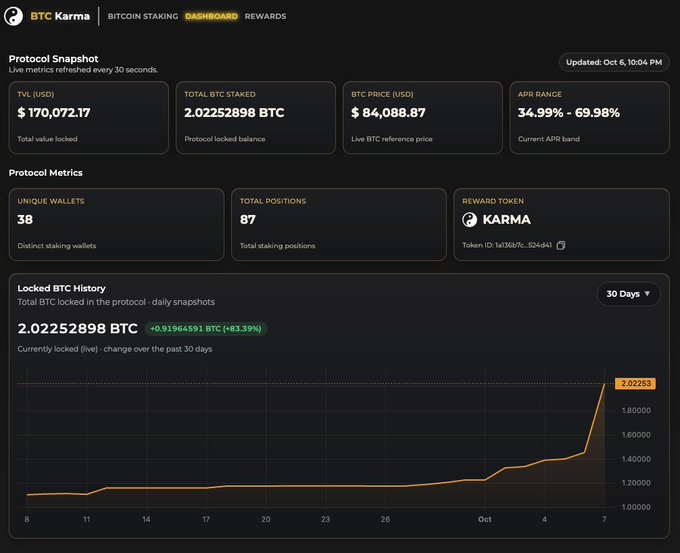Click the Protocol Snapshot heading
Viewport: 680px width, 553px height.
pos(54,59)
